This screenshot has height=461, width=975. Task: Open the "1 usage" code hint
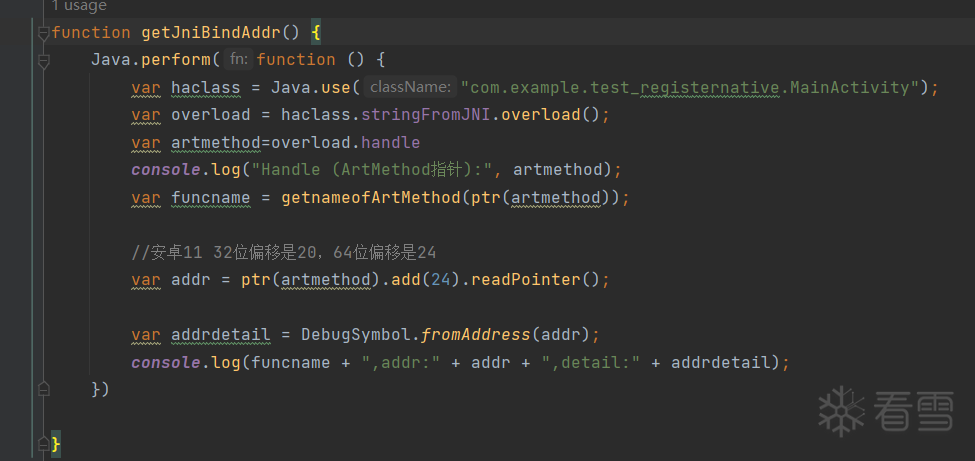click(x=79, y=6)
